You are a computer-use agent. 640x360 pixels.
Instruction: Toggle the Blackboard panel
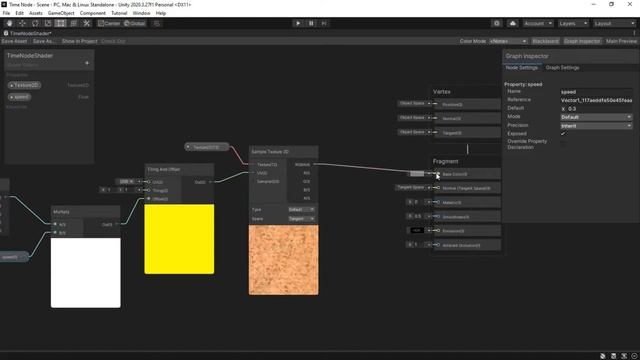coord(545,41)
